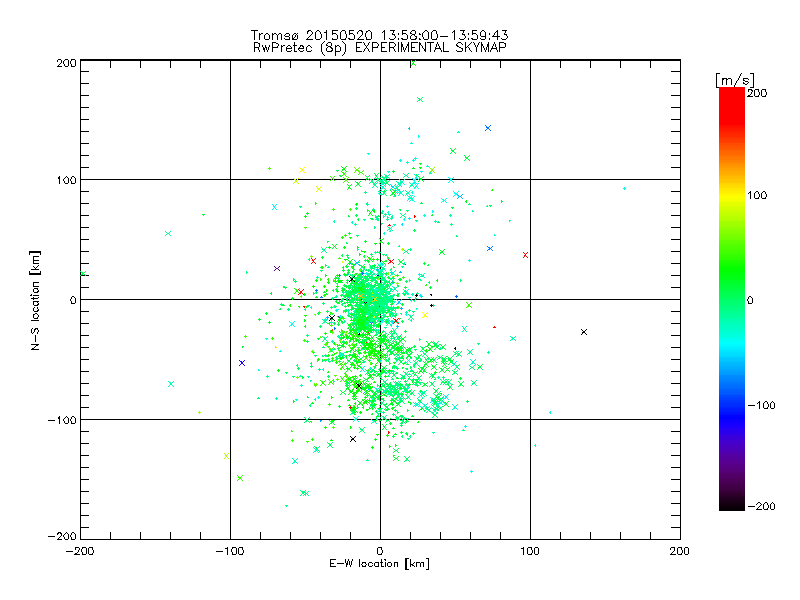This screenshot has height=600, width=800.
Task: Click the E-W location [km] axis label
Action: click(380, 564)
